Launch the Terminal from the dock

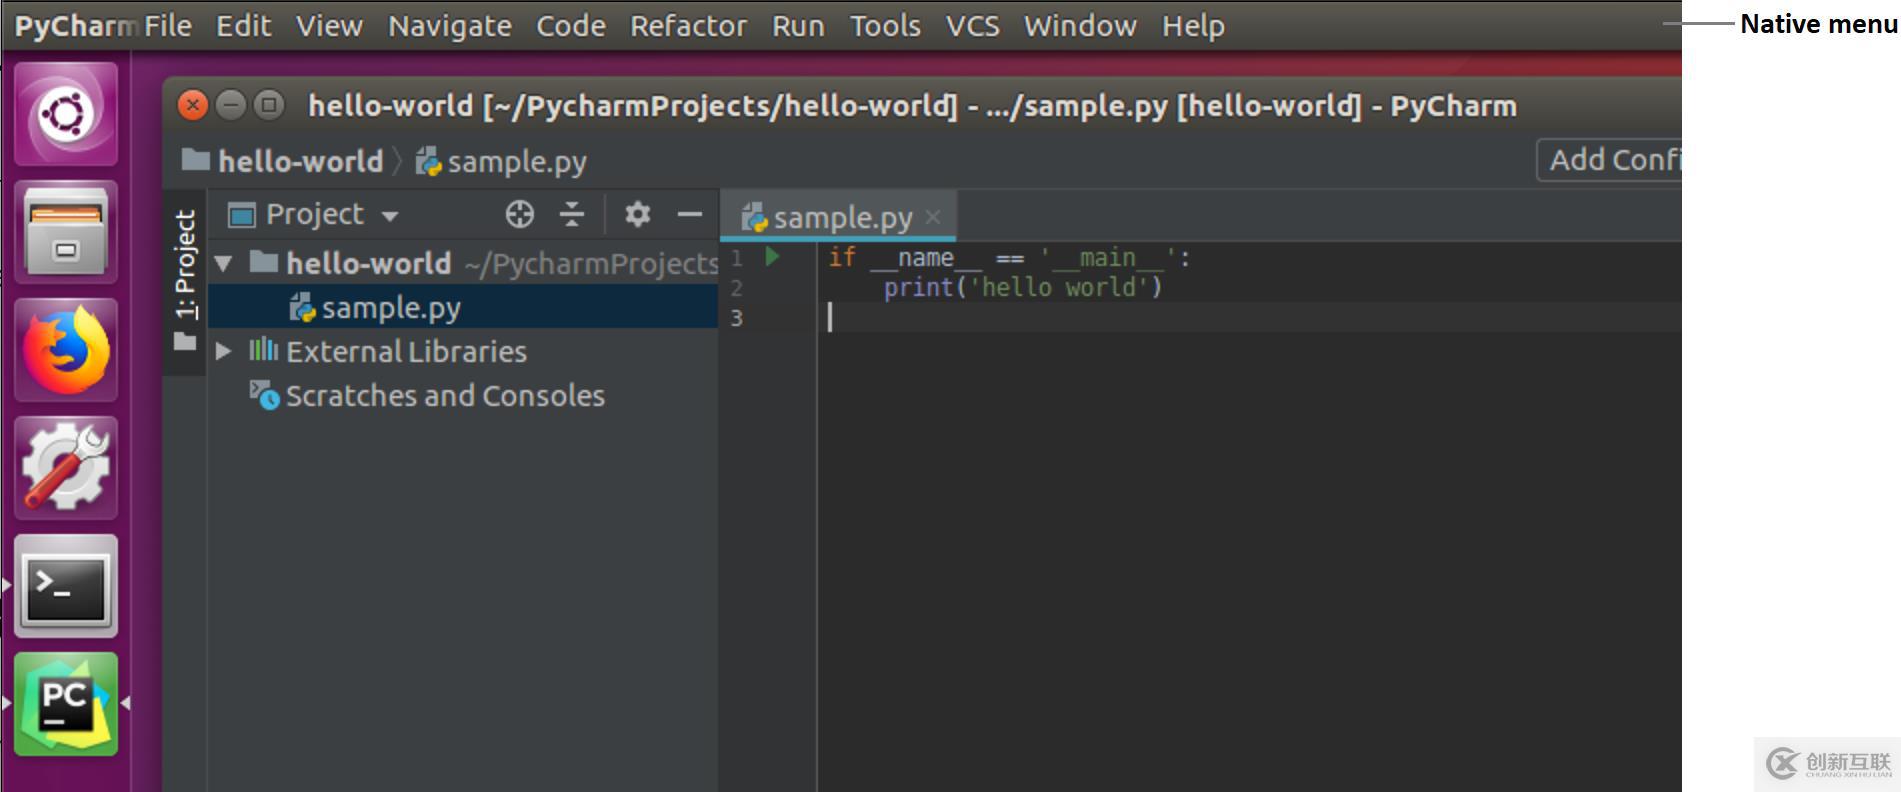pos(66,586)
